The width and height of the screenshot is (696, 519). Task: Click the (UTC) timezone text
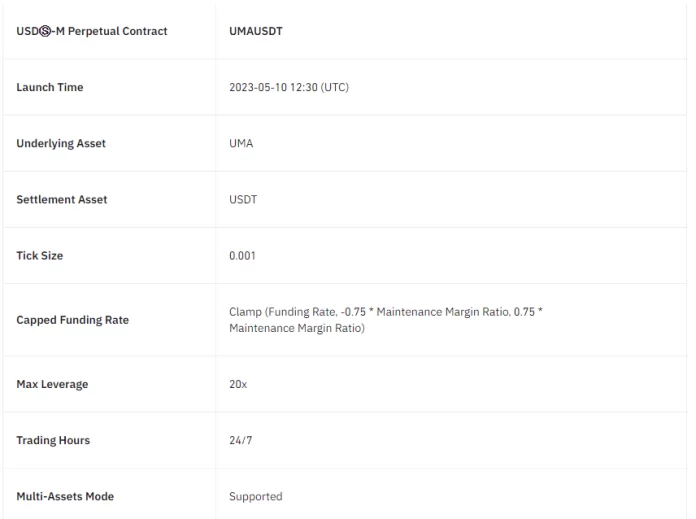pos(332,87)
